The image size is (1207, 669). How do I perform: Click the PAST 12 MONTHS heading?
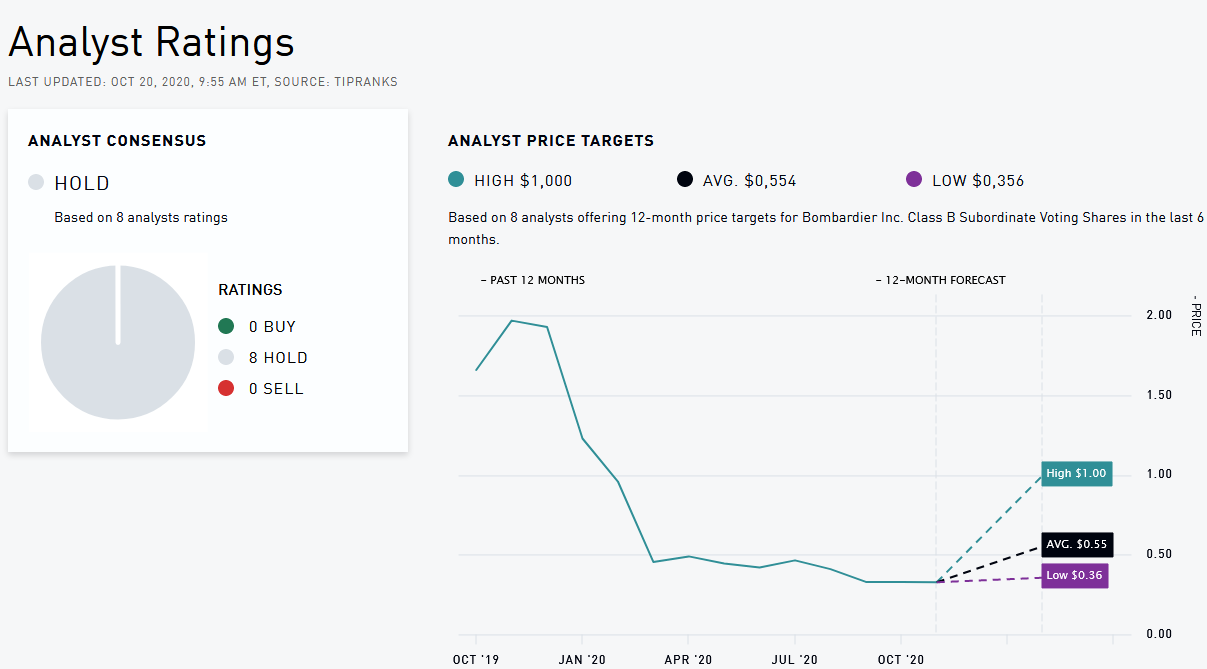pyautogui.click(x=532, y=280)
